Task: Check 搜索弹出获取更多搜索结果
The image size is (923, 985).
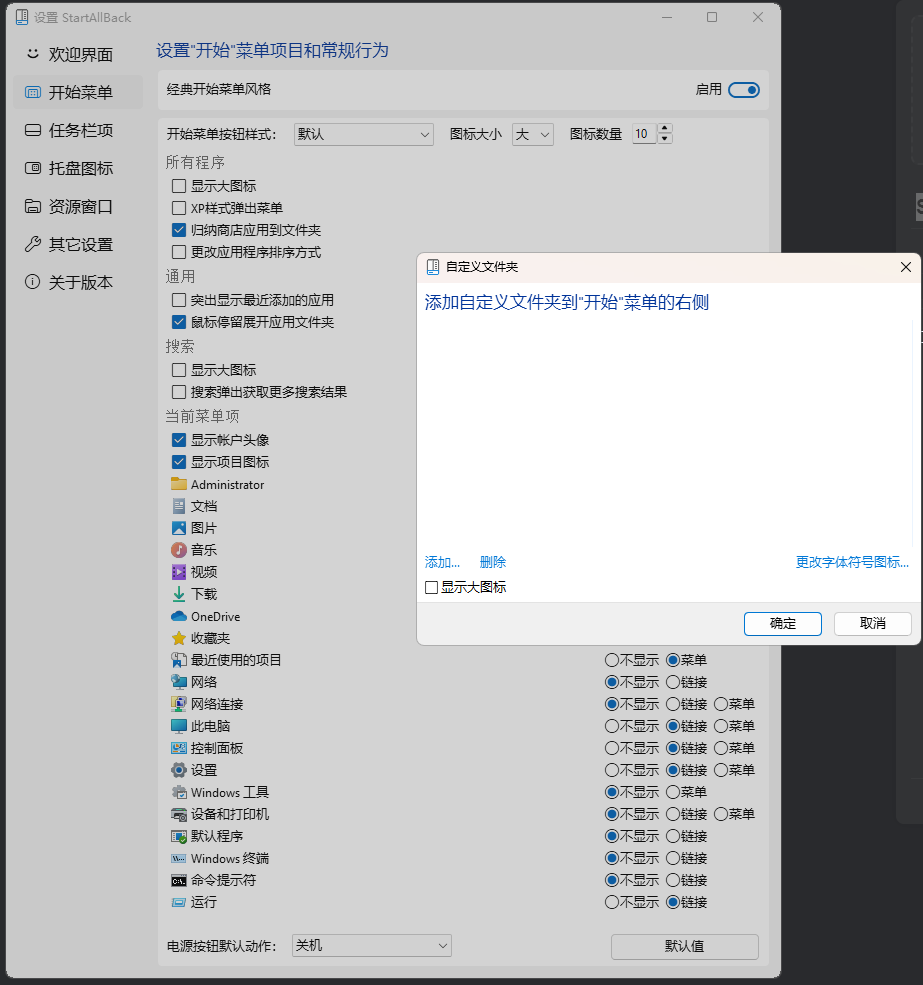Action: click(179, 392)
